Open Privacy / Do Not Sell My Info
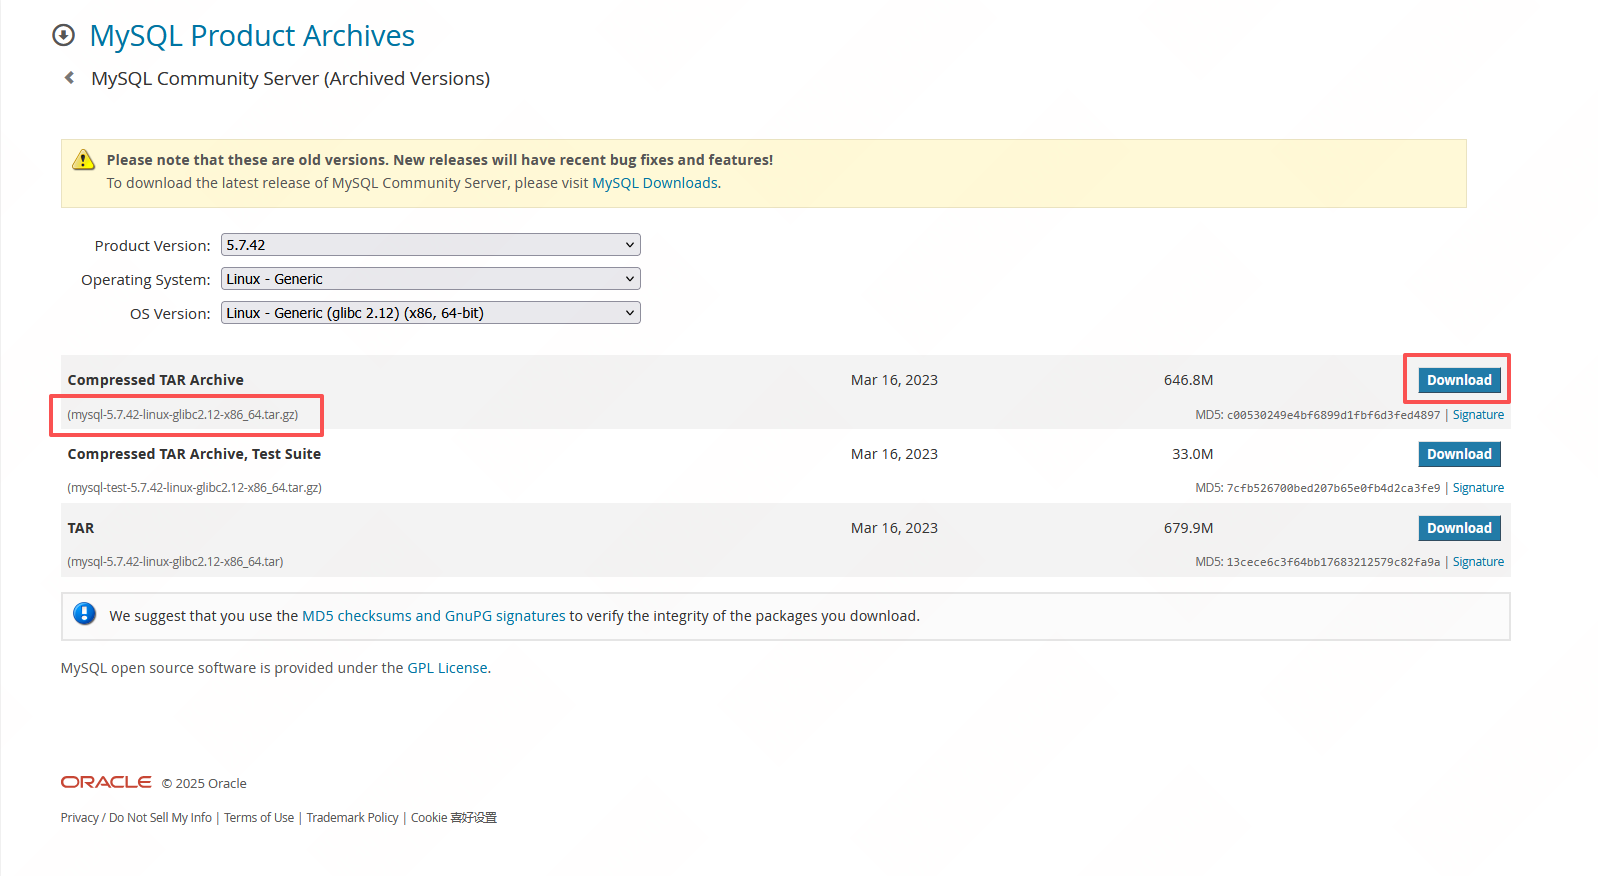1598x876 pixels. coord(136,818)
